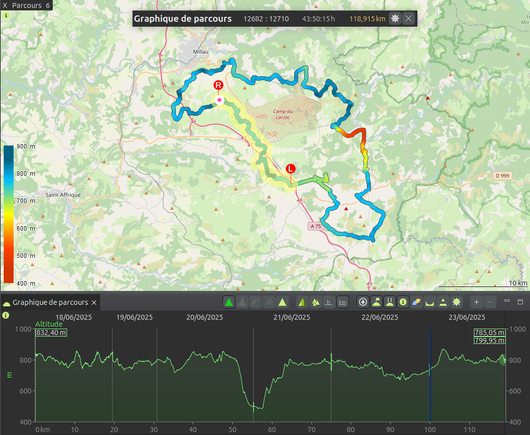Click the 22/06/2025 date label
This screenshot has width=530, height=435.
380,317
